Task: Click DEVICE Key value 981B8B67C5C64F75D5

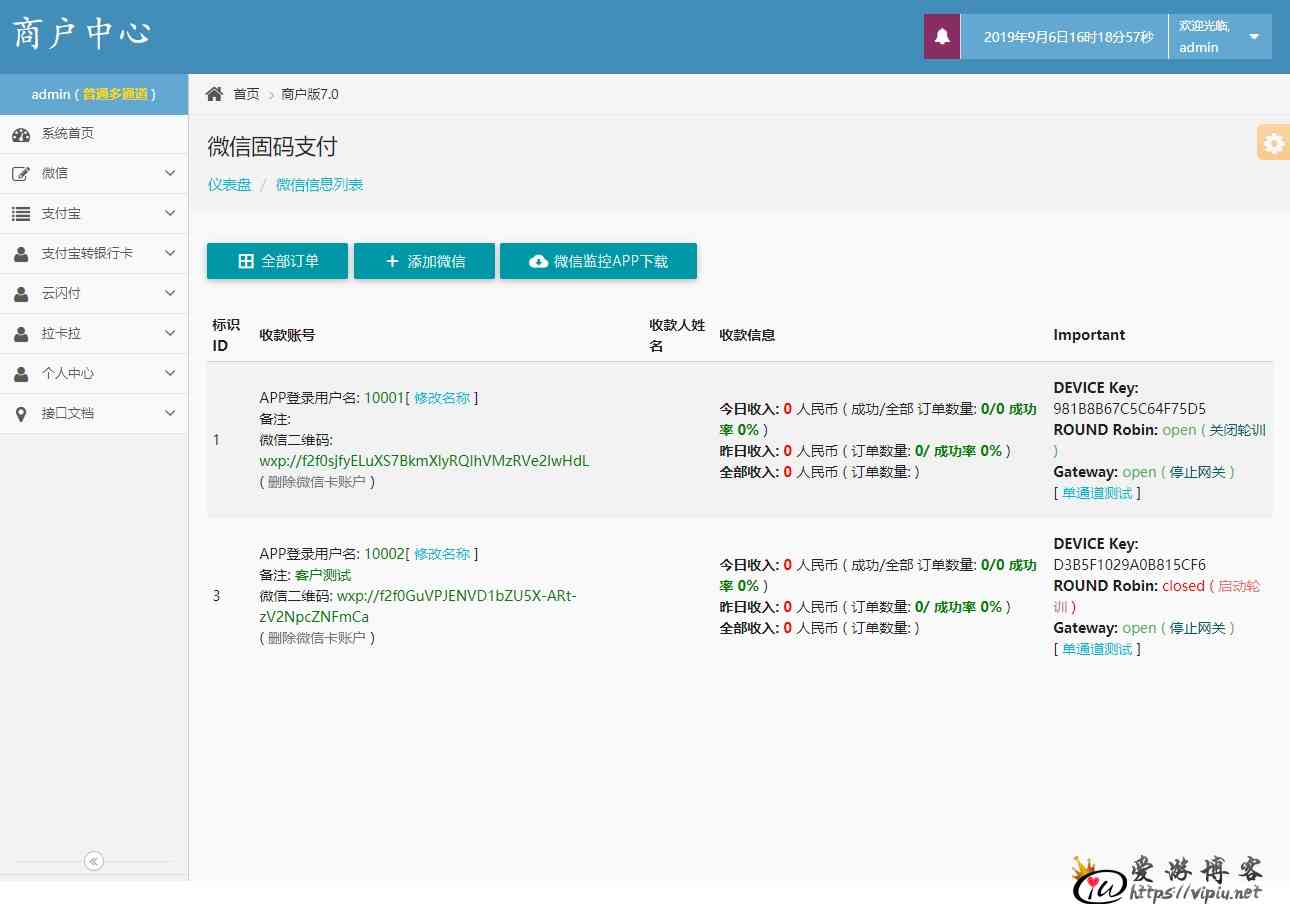Action: point(1130,409)
